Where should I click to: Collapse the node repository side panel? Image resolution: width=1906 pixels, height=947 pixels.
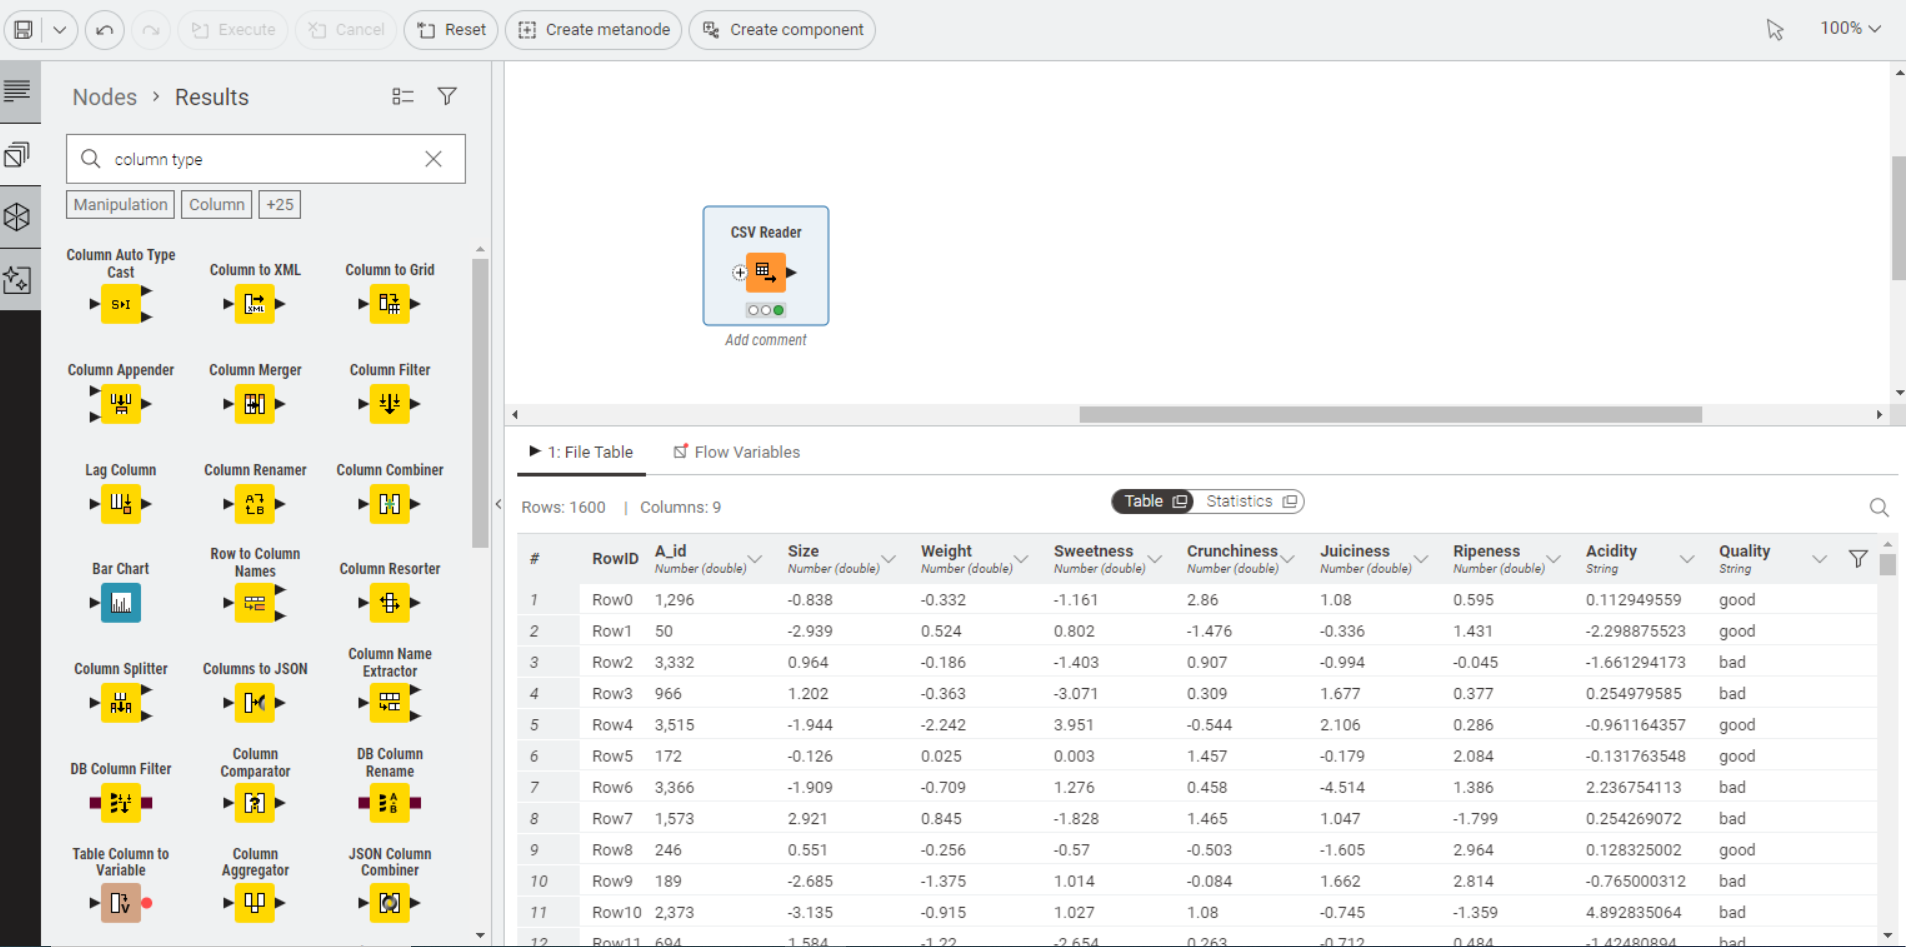(x=498, y=504)
